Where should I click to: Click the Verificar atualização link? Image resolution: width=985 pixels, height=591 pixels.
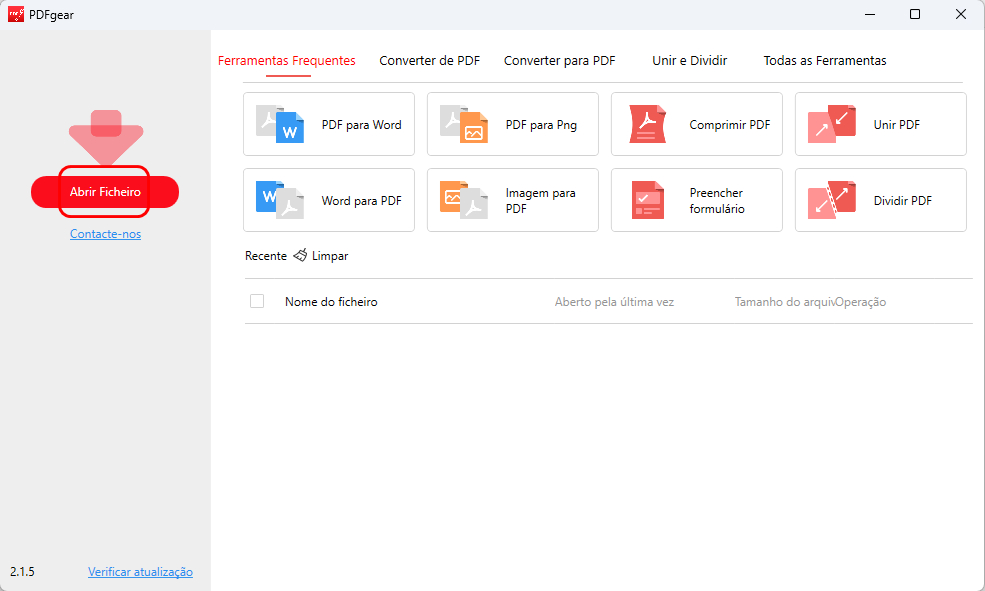(140, 572)
